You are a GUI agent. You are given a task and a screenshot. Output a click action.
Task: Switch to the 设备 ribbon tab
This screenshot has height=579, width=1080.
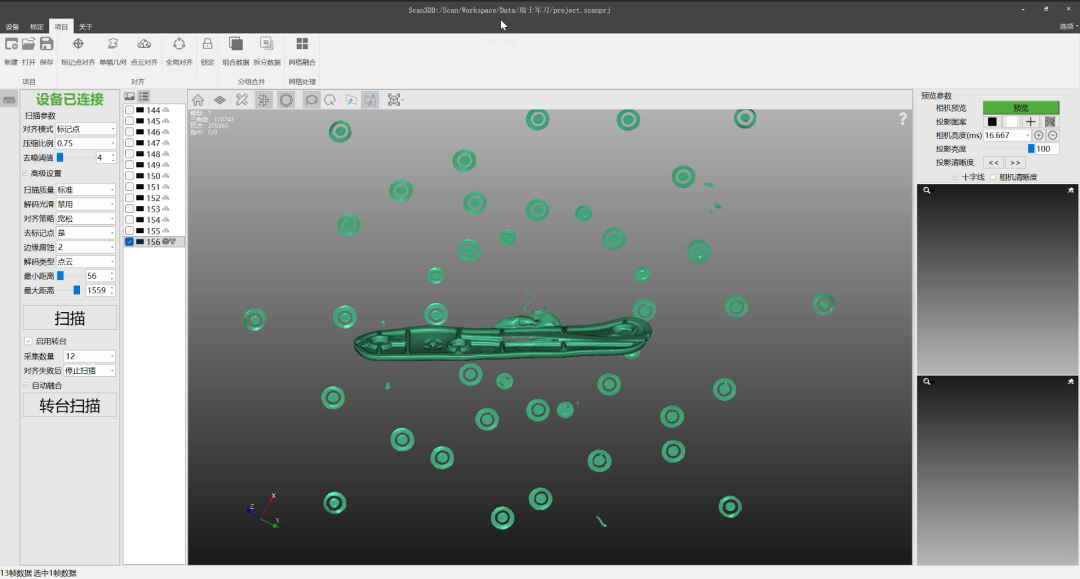12,27
